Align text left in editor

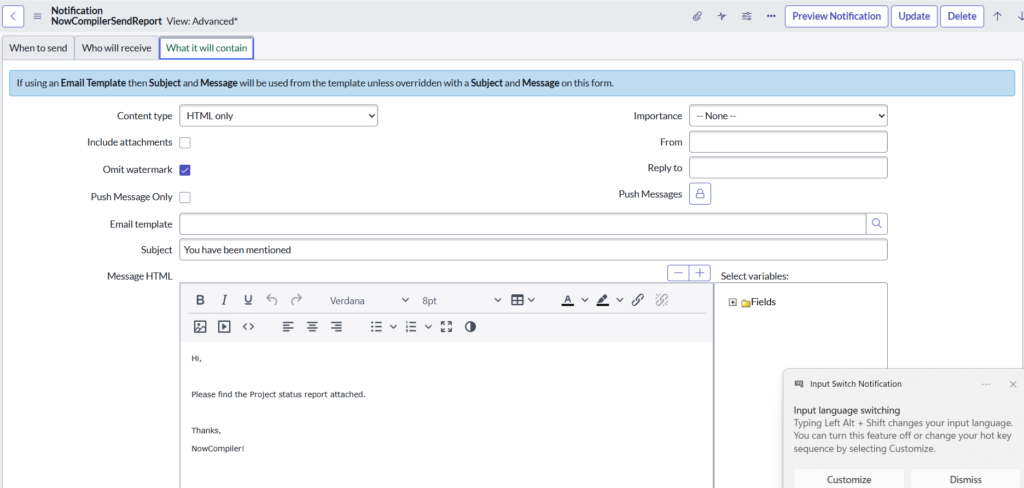click(x=288, y=327)
